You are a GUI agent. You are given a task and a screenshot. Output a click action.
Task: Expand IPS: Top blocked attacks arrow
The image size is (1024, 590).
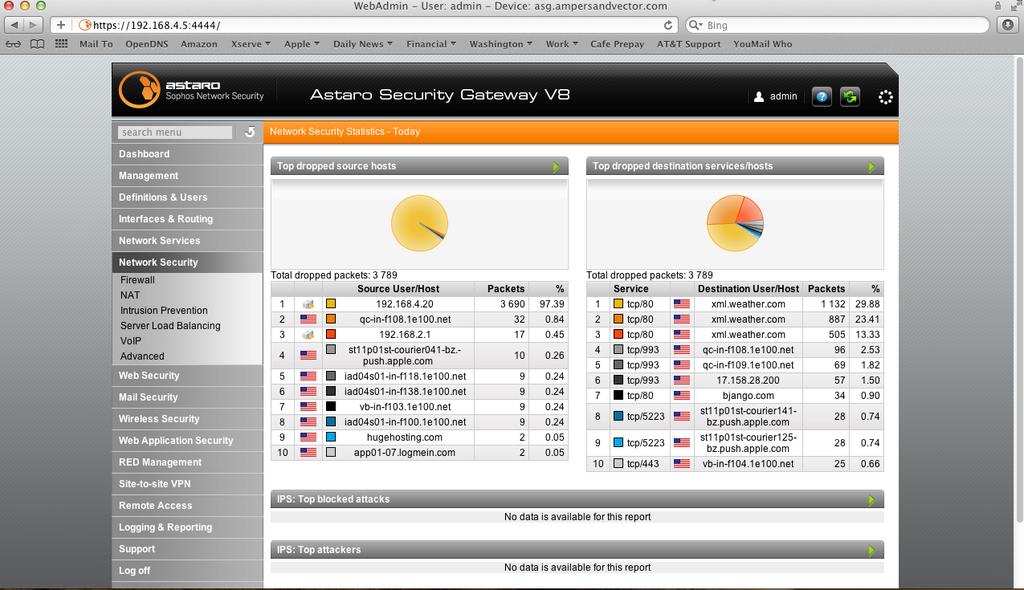coord(871,500)
